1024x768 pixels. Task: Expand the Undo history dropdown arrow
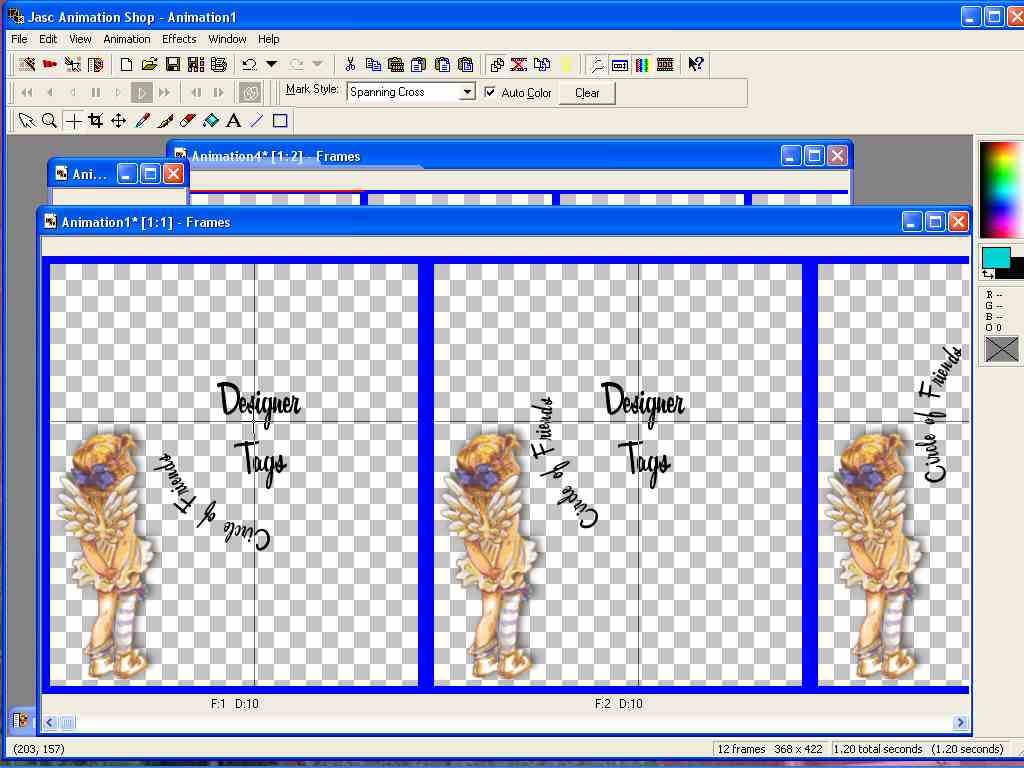[x=272, y=64]
